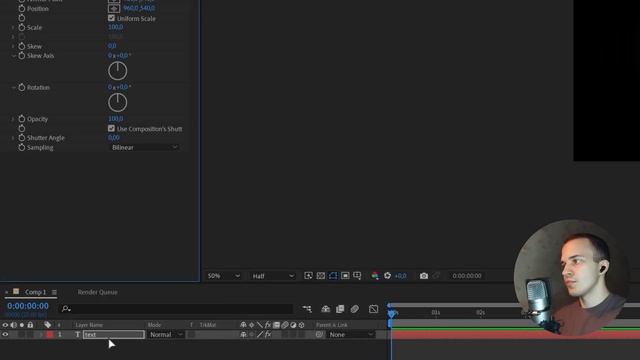Open the Comp 1 panel menu
This screenshot has height=360, width=640.
[54, 292]
